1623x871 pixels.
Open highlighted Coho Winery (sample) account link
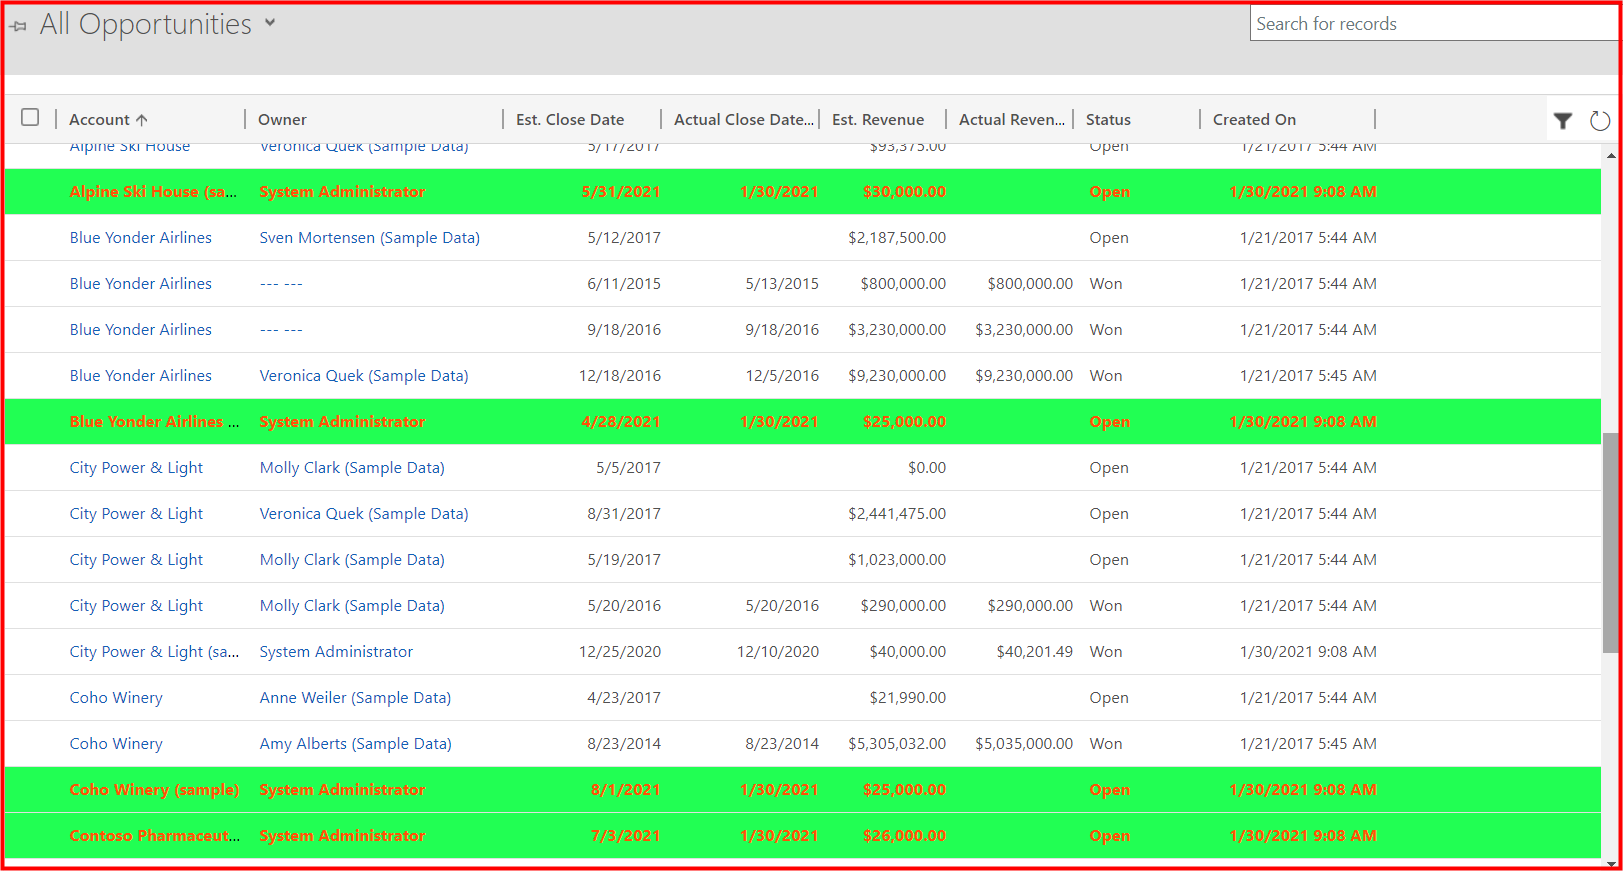(x=154, y=789)
